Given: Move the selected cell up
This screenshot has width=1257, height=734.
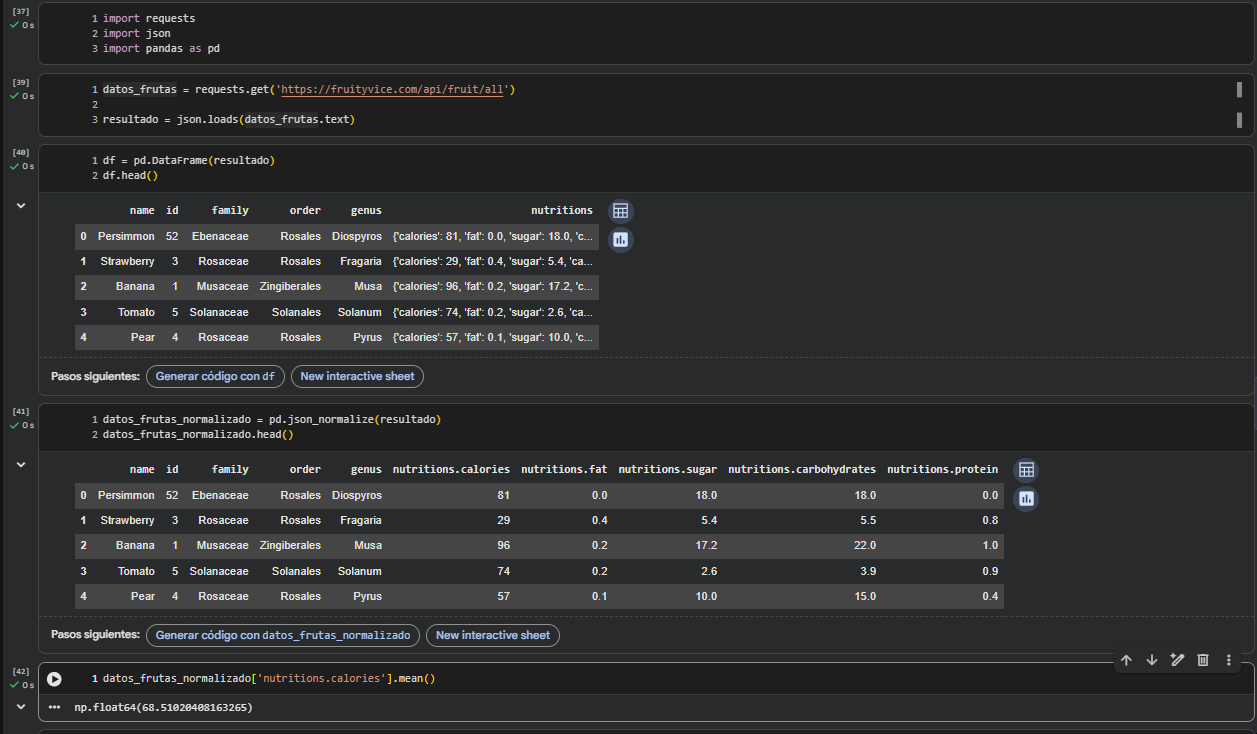Looking at the screenshot, I should [1126, 660].
